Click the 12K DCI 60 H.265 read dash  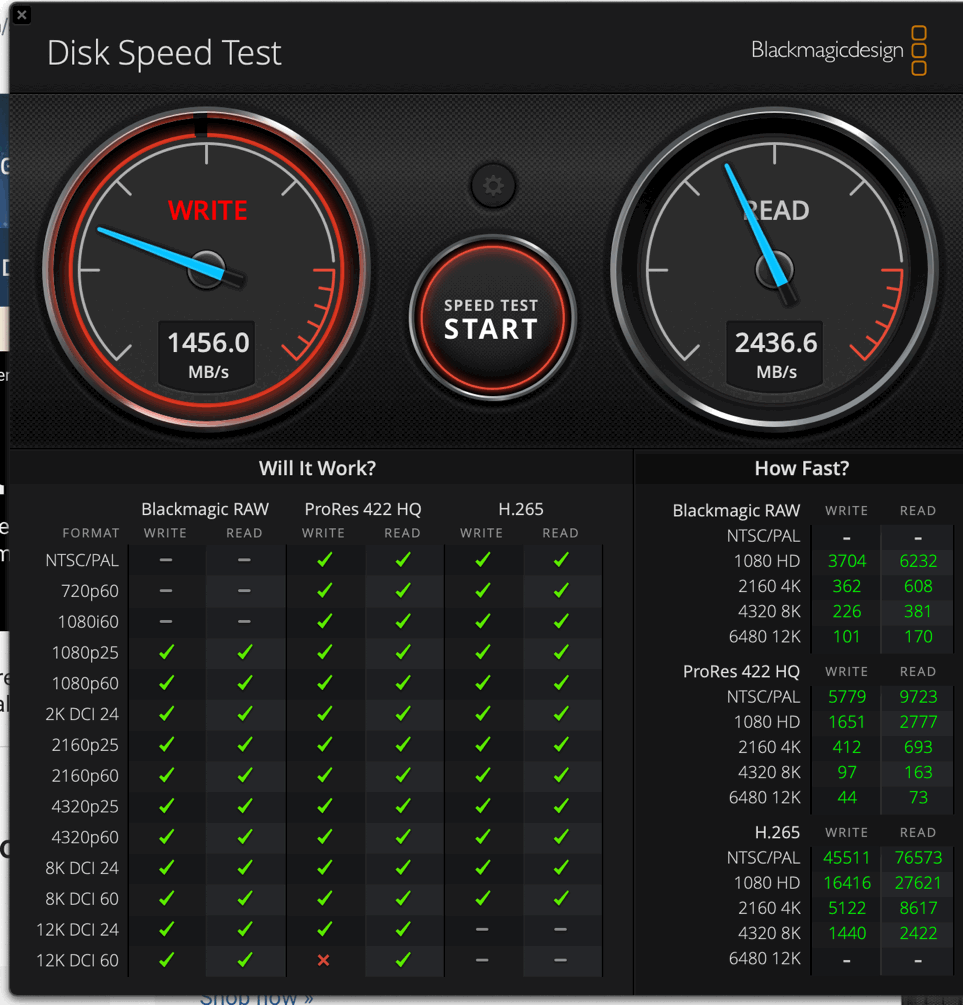[560, 960]
